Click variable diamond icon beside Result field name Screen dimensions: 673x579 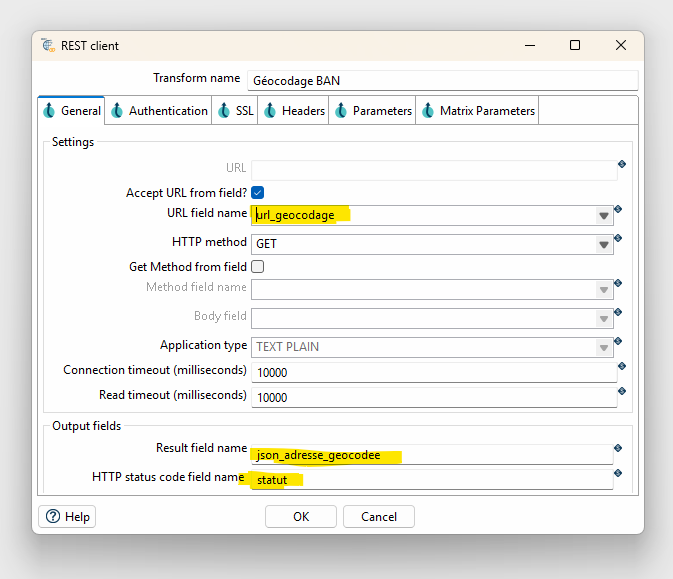[x=618, y=449]
